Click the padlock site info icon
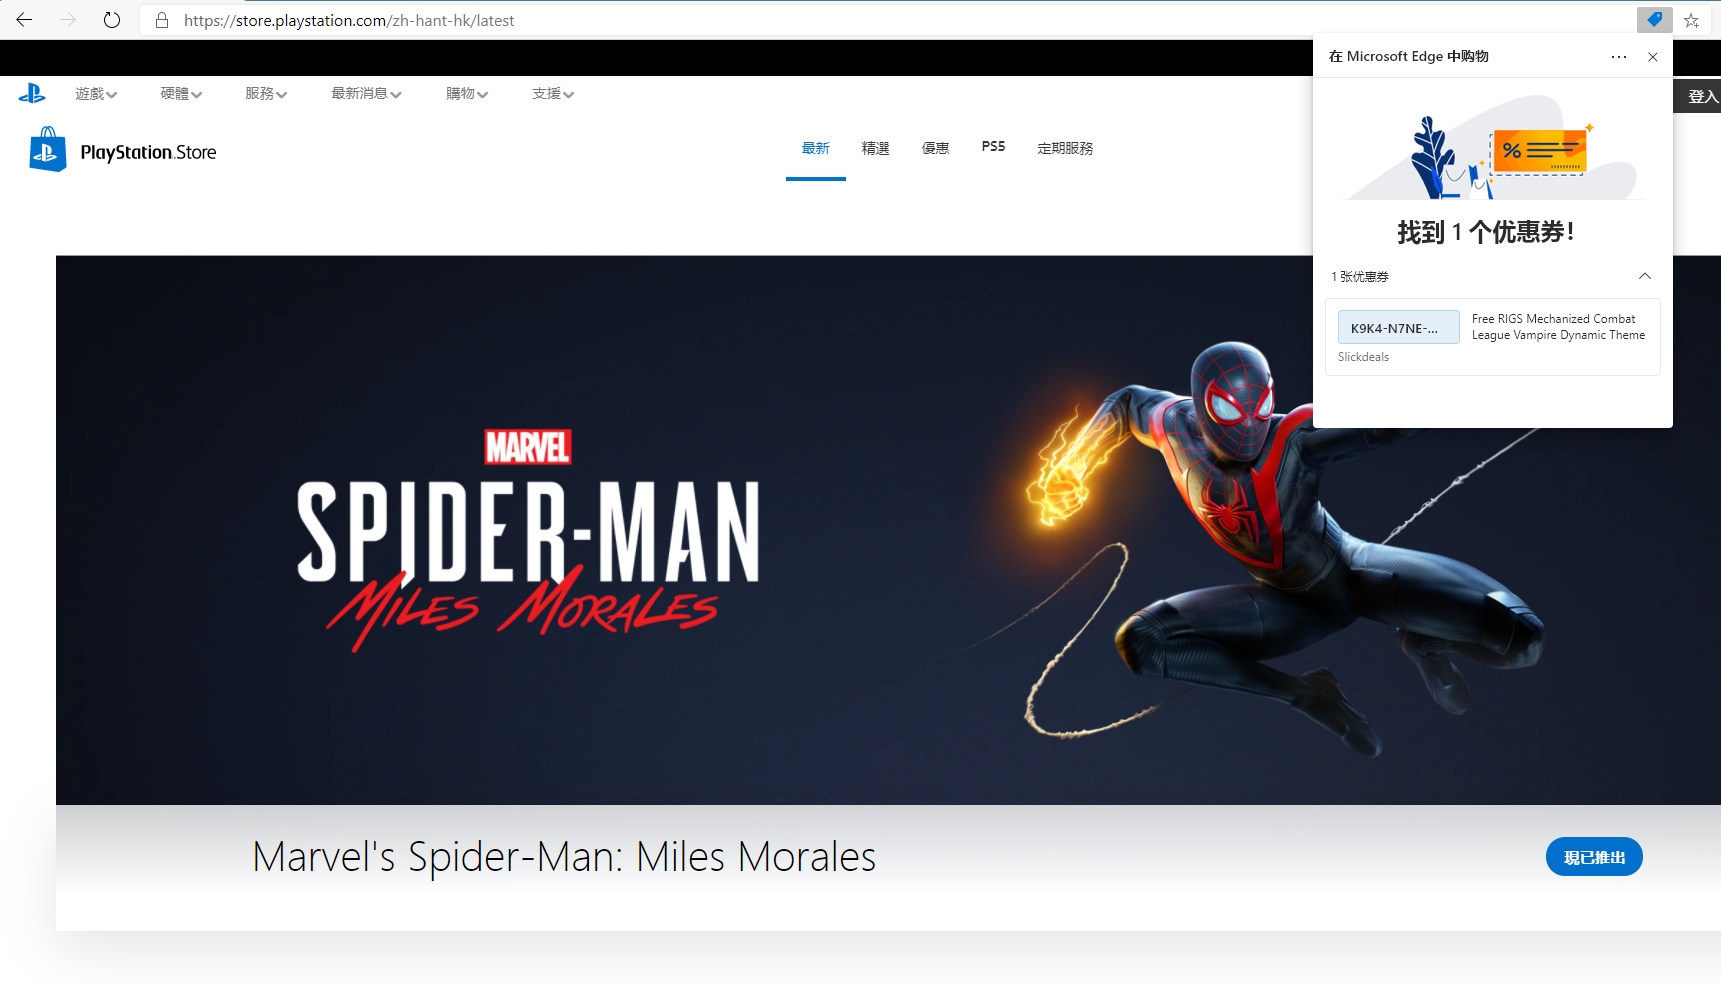The width and height of the screenshot is (1721, 984). pyautogui.click(x=162, y=20)
